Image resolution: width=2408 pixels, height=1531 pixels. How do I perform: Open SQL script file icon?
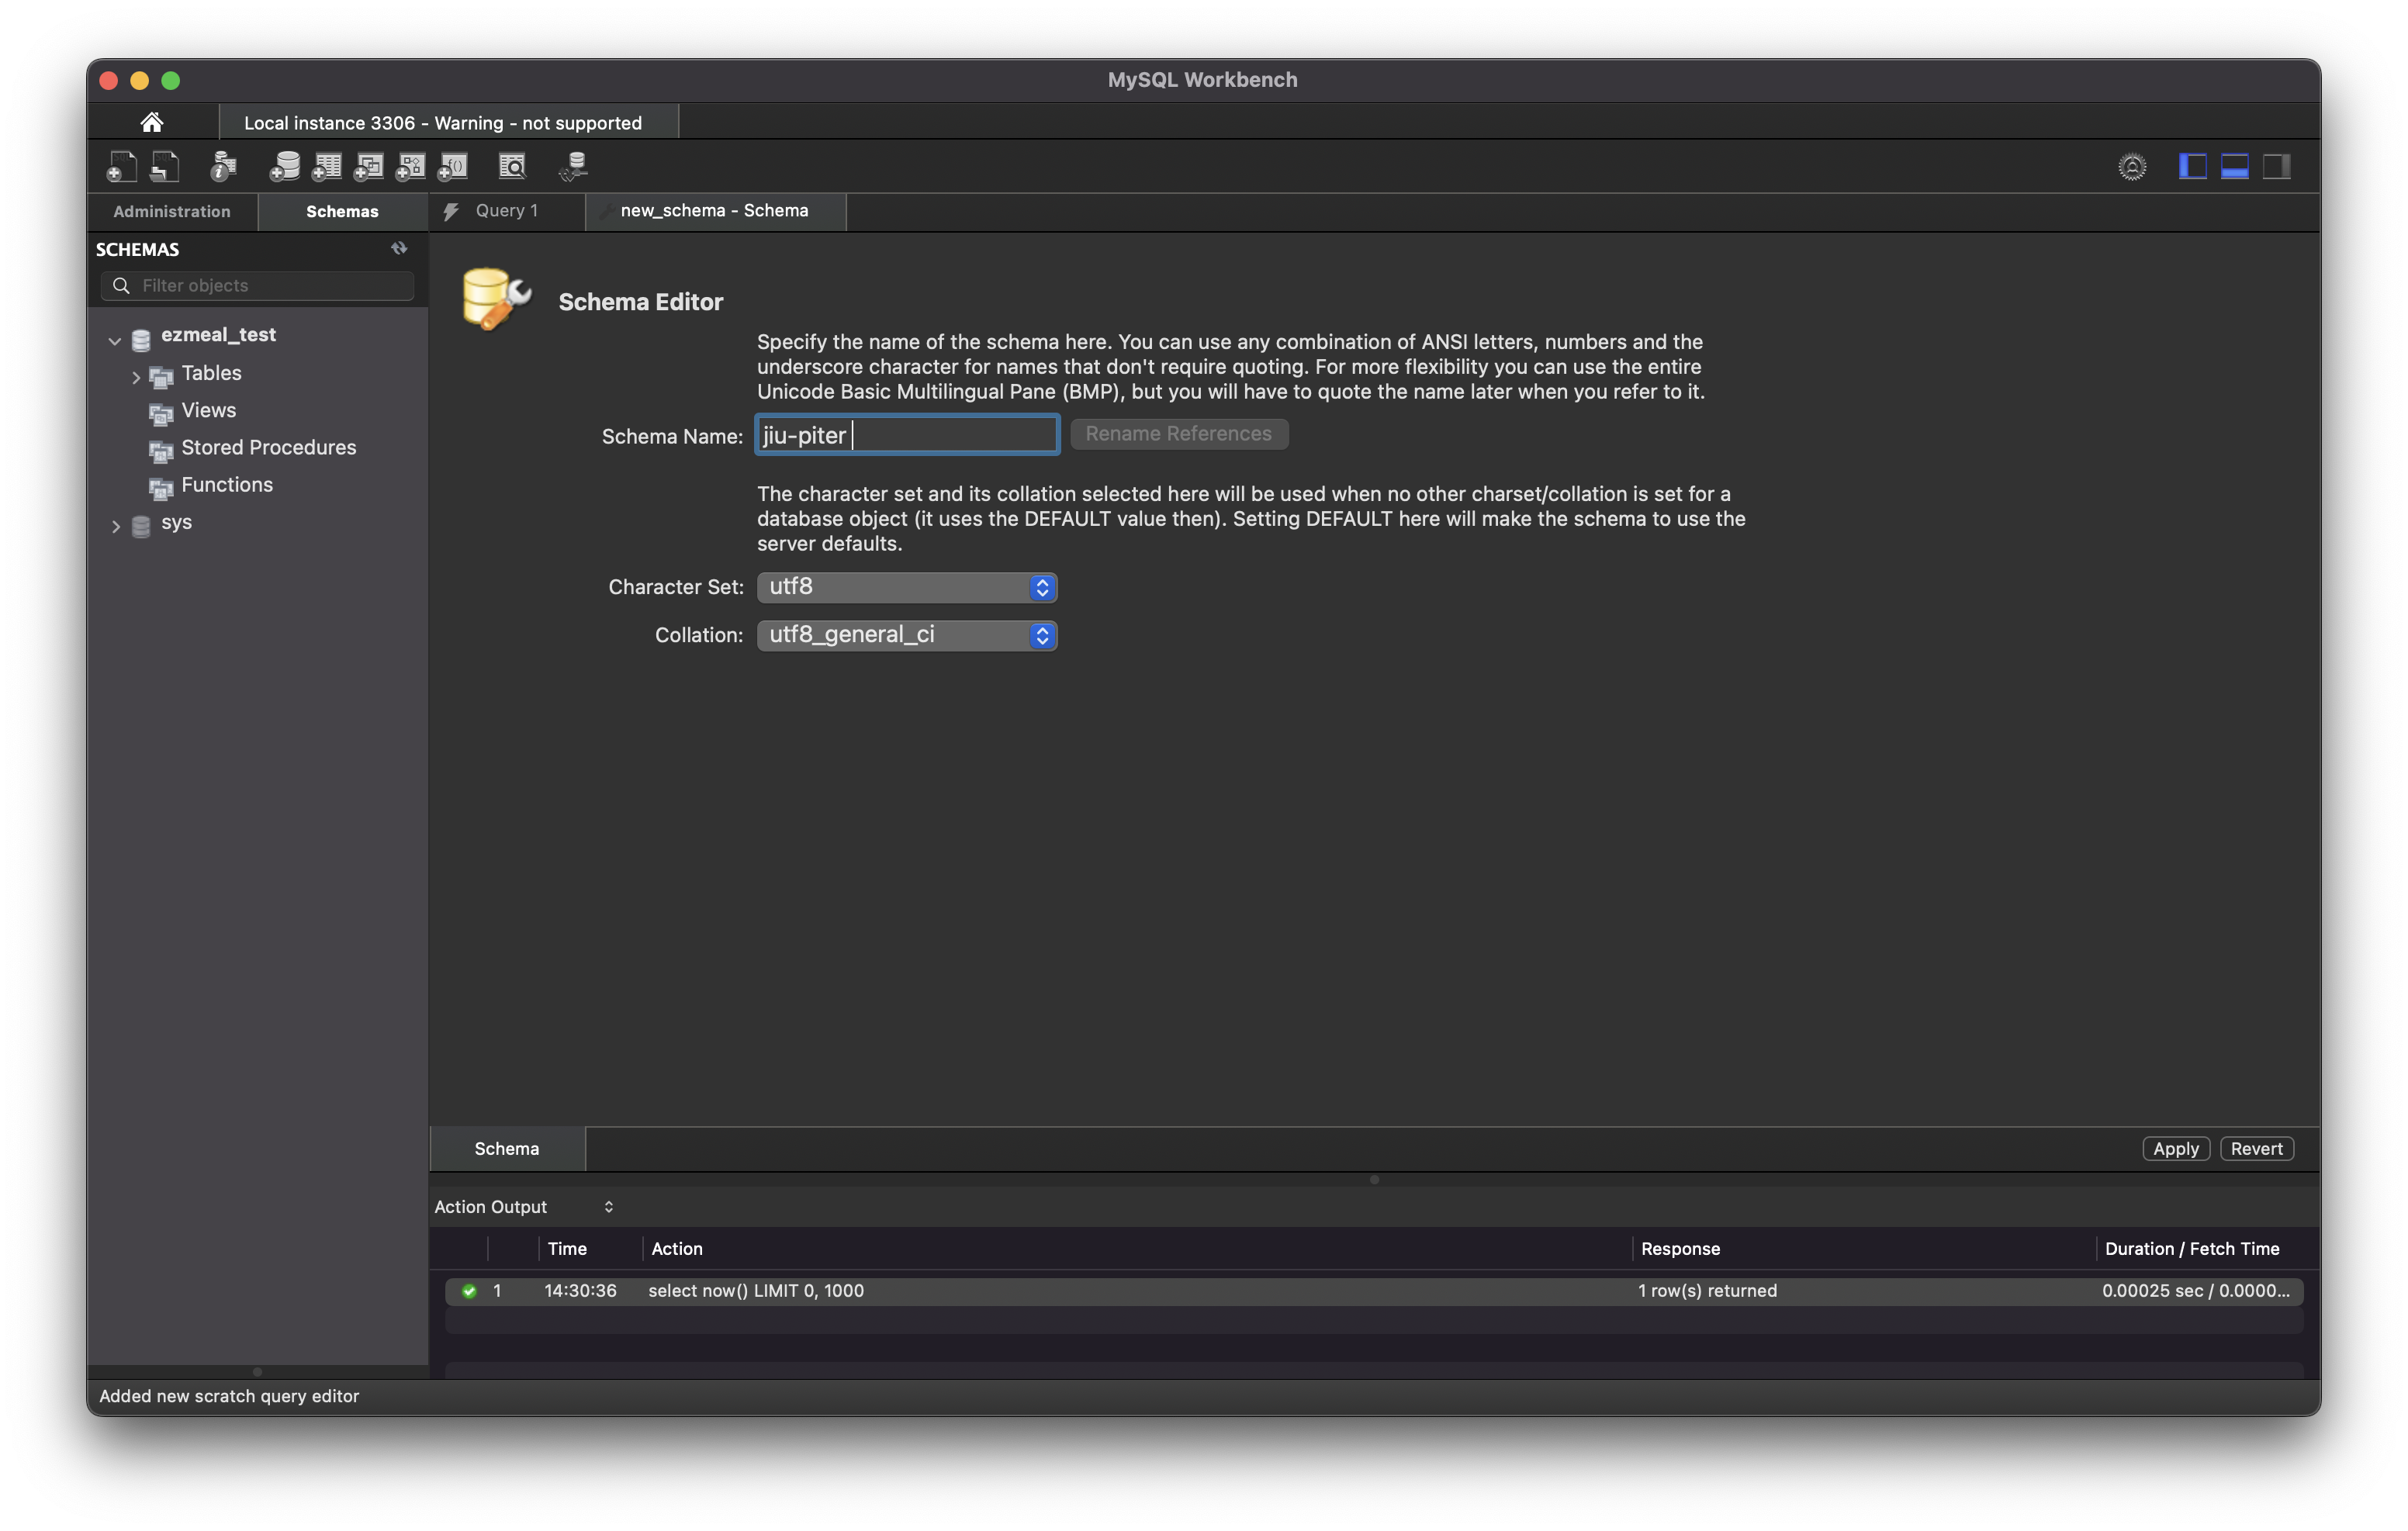[x=164, y=166]
